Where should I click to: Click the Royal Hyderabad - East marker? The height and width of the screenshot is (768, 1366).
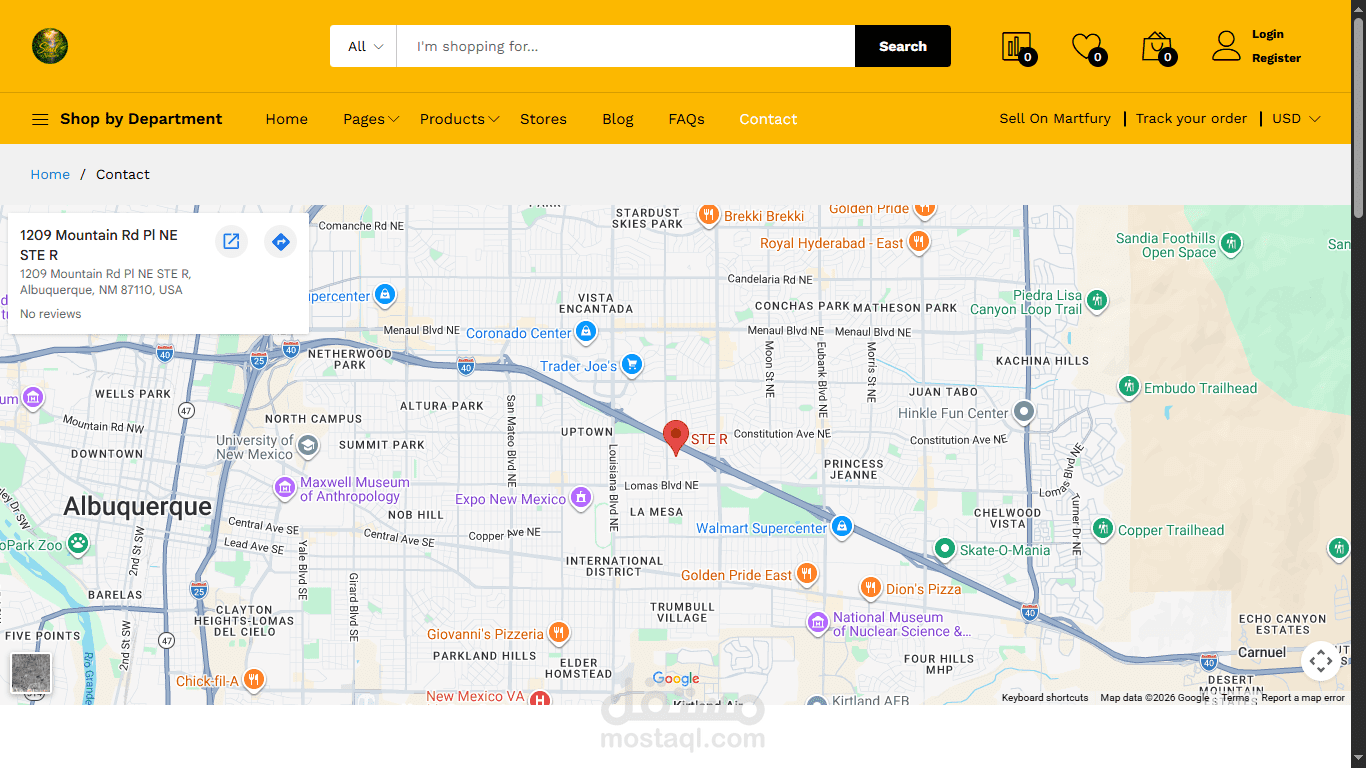[x=919, y=242]
